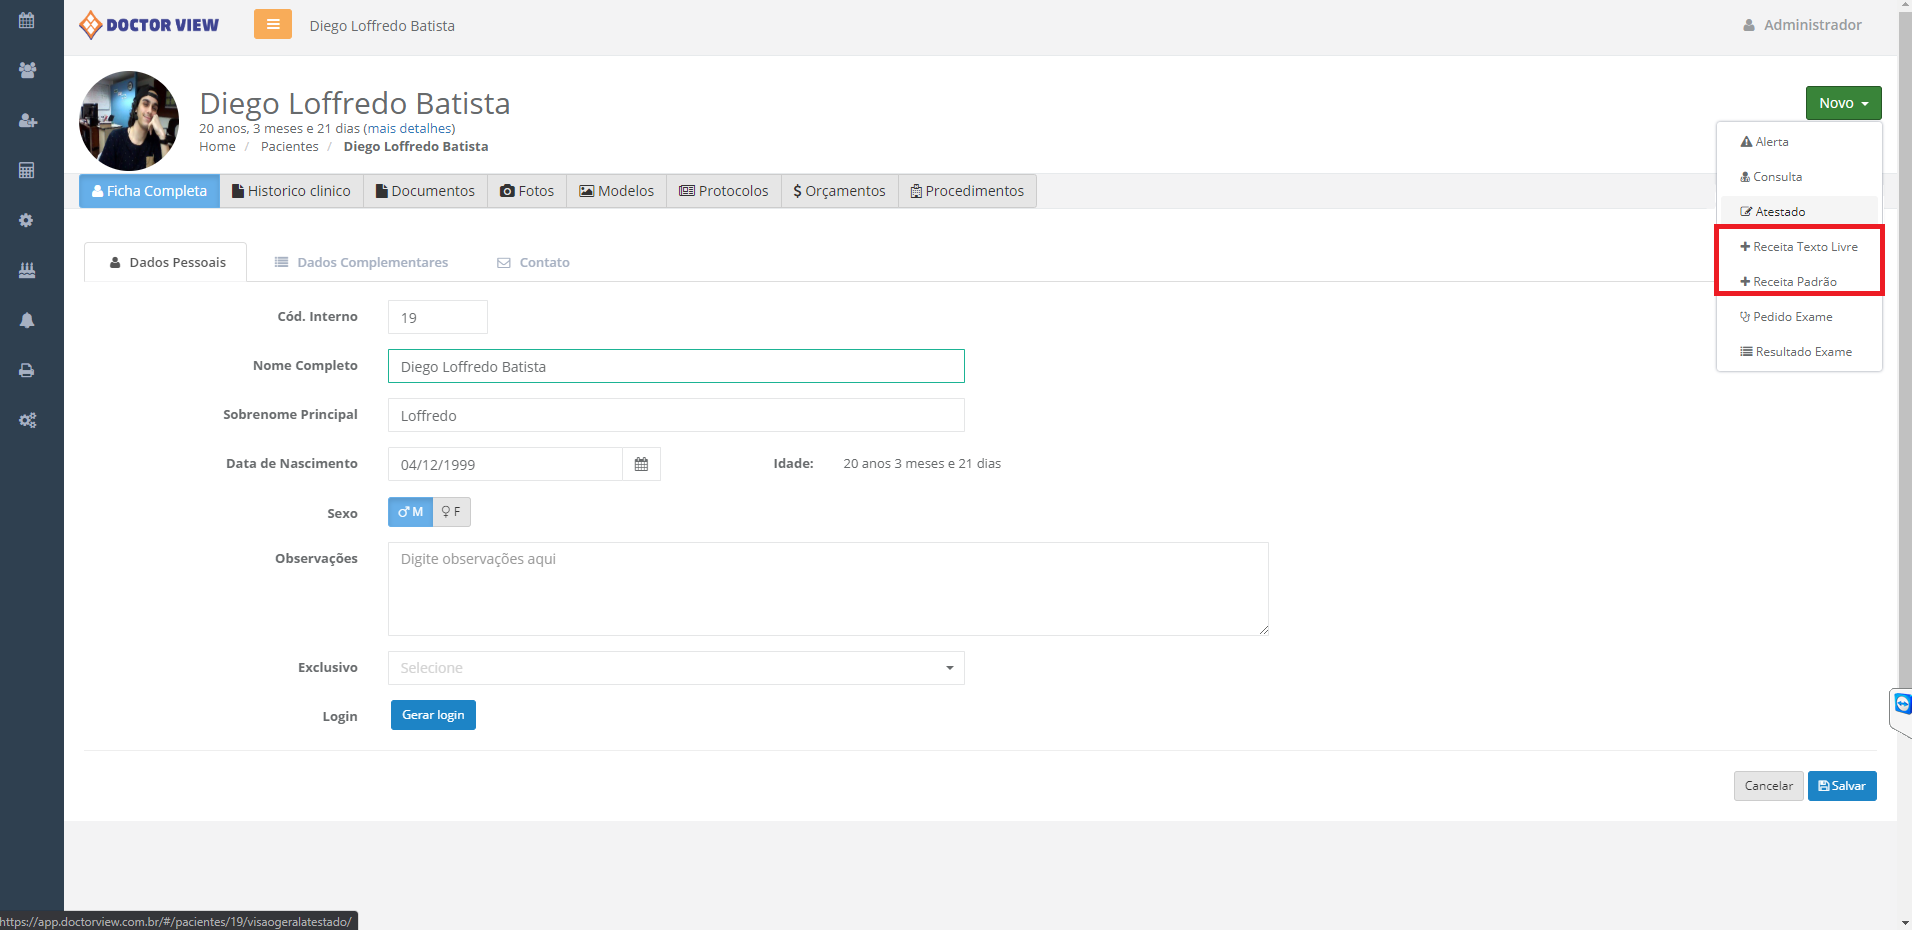This screenshot has width=1914, height=930.
Task: Click the birthday cake sidebar icon
Action: coord(27,271)
